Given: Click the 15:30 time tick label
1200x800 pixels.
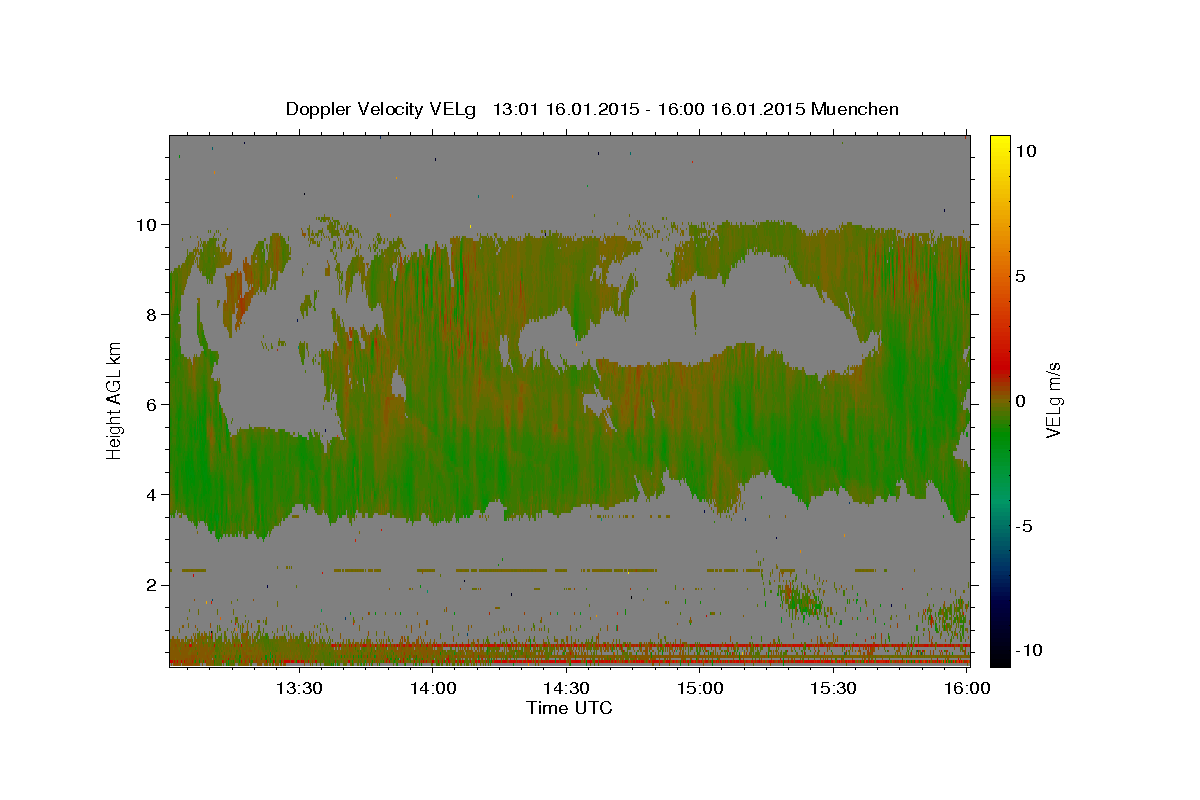Looking at the screenshot, I should (x=833, y=688).
